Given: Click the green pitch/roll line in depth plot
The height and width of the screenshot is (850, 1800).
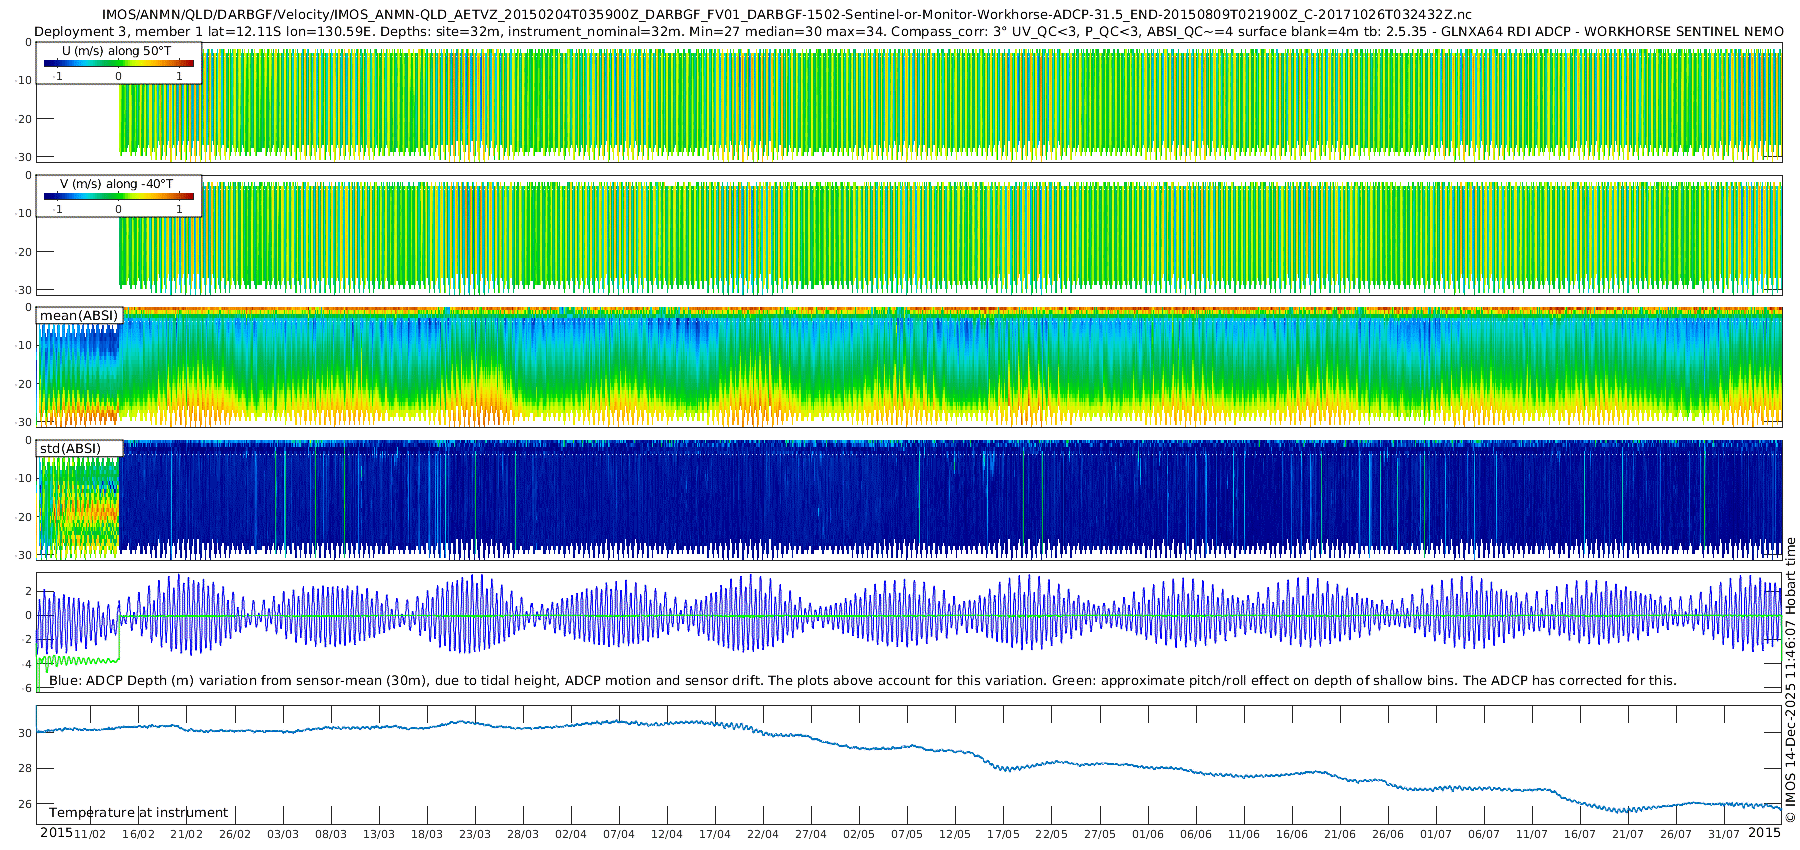Looking at the screenshot, I should tap(78, 660).
